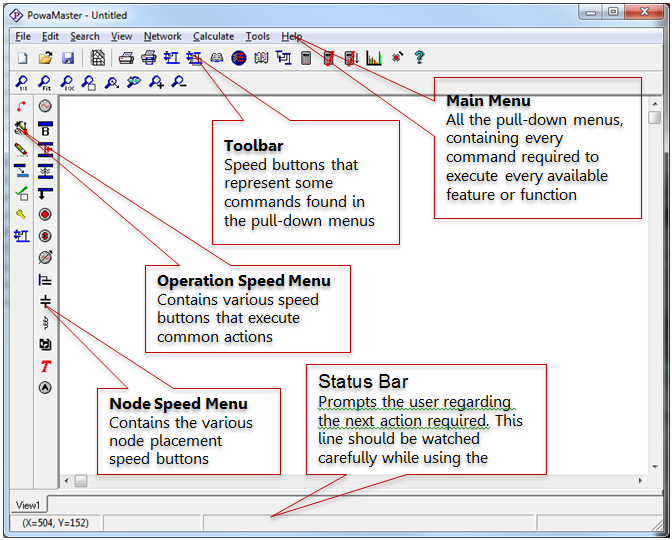Click the open book toolbar icon
Screen dimensions: 672x540
[x=216, y=57]
